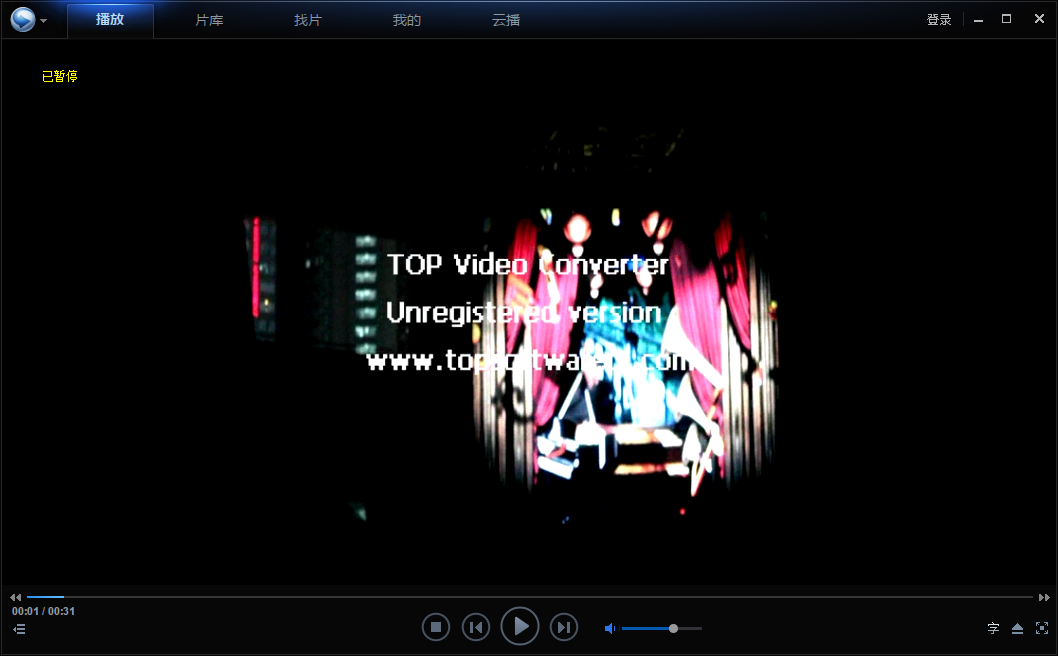This screenshot has height=656, width=1058.
Task: Seek on the playback progress bar
Action: [530, 597]
